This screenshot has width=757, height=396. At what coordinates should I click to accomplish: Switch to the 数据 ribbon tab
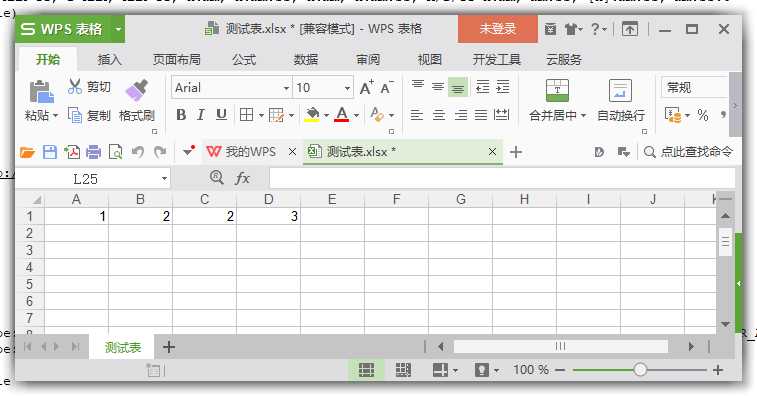tap(306, 59)
